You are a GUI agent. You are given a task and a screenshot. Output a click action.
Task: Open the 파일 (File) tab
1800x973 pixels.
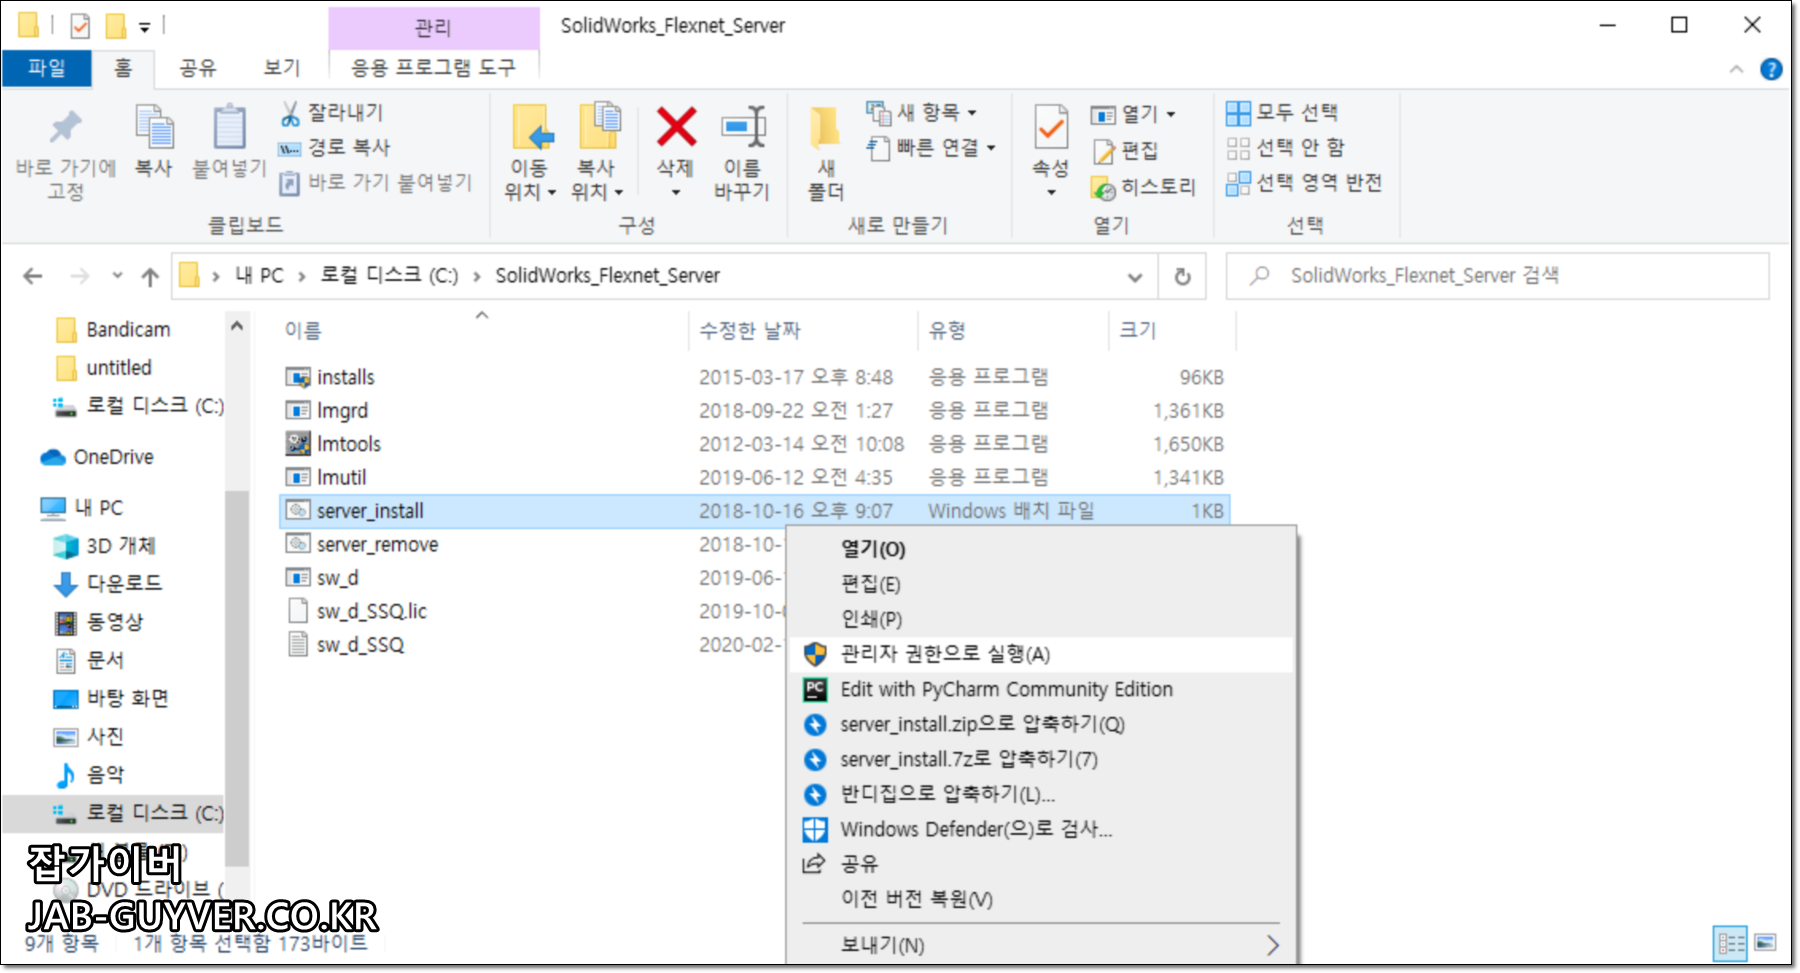click(x=47, y=68)
